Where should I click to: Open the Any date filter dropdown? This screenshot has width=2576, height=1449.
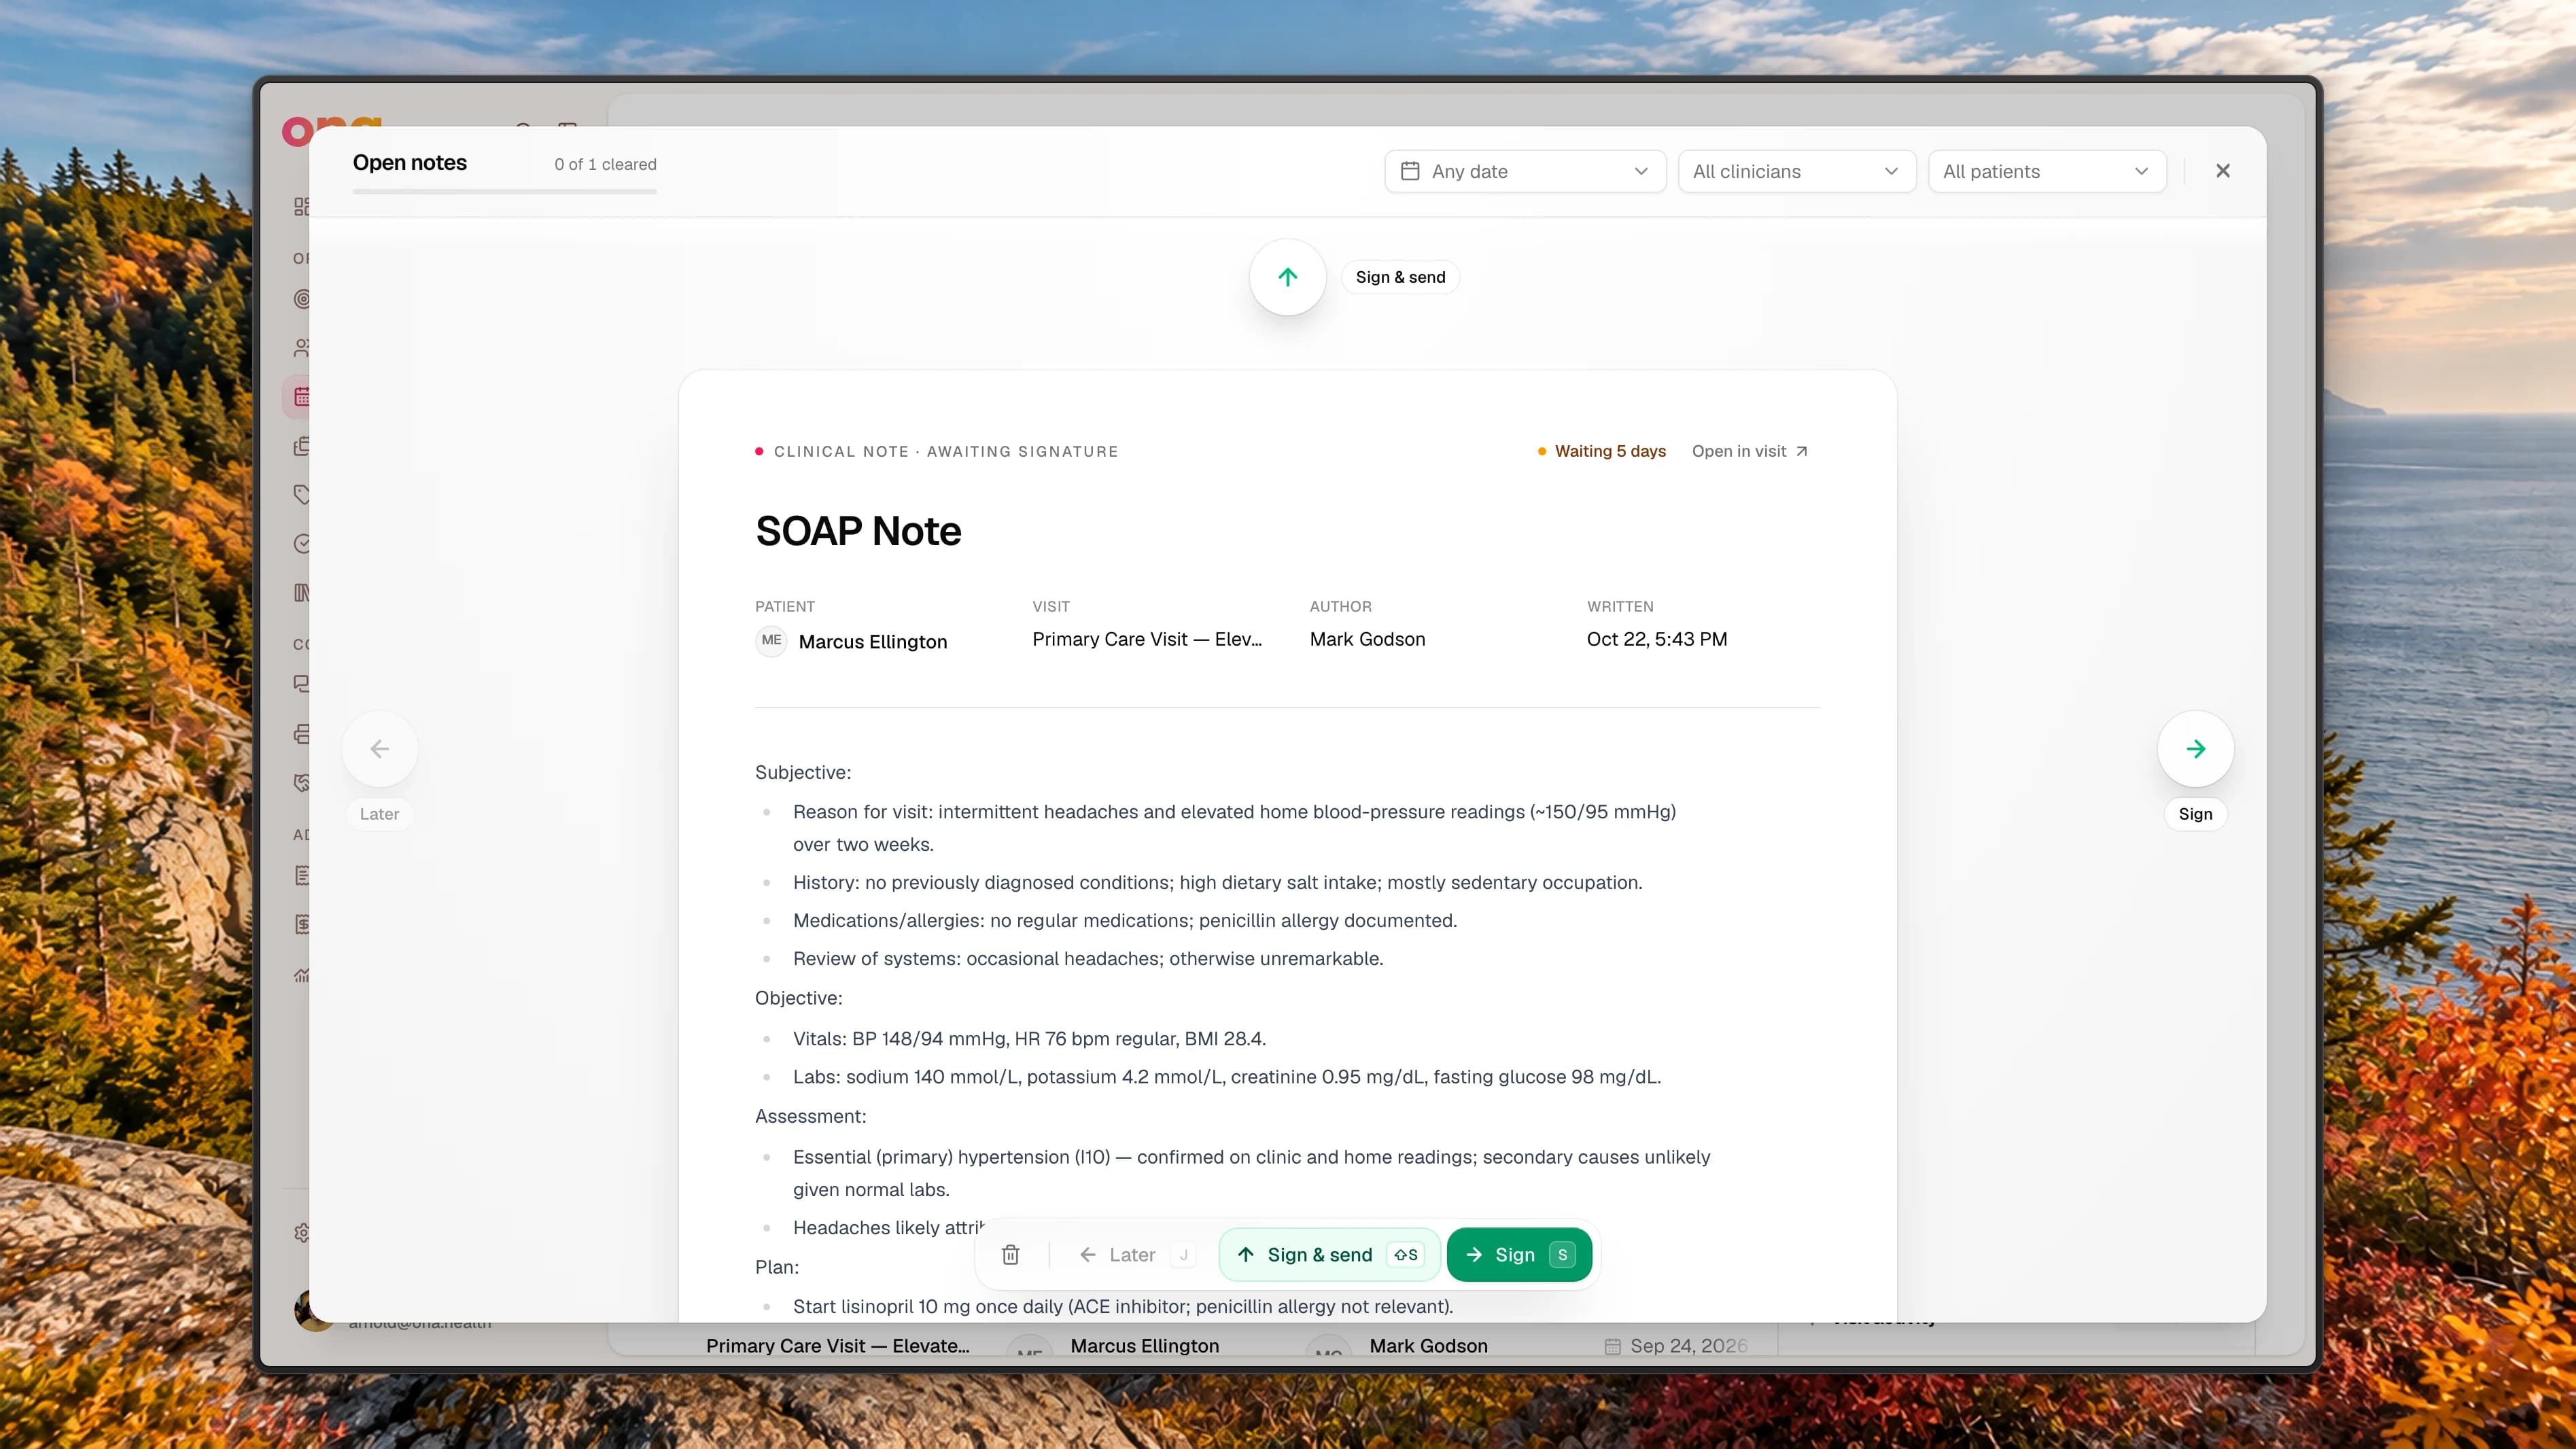(x=1525, y=171)
